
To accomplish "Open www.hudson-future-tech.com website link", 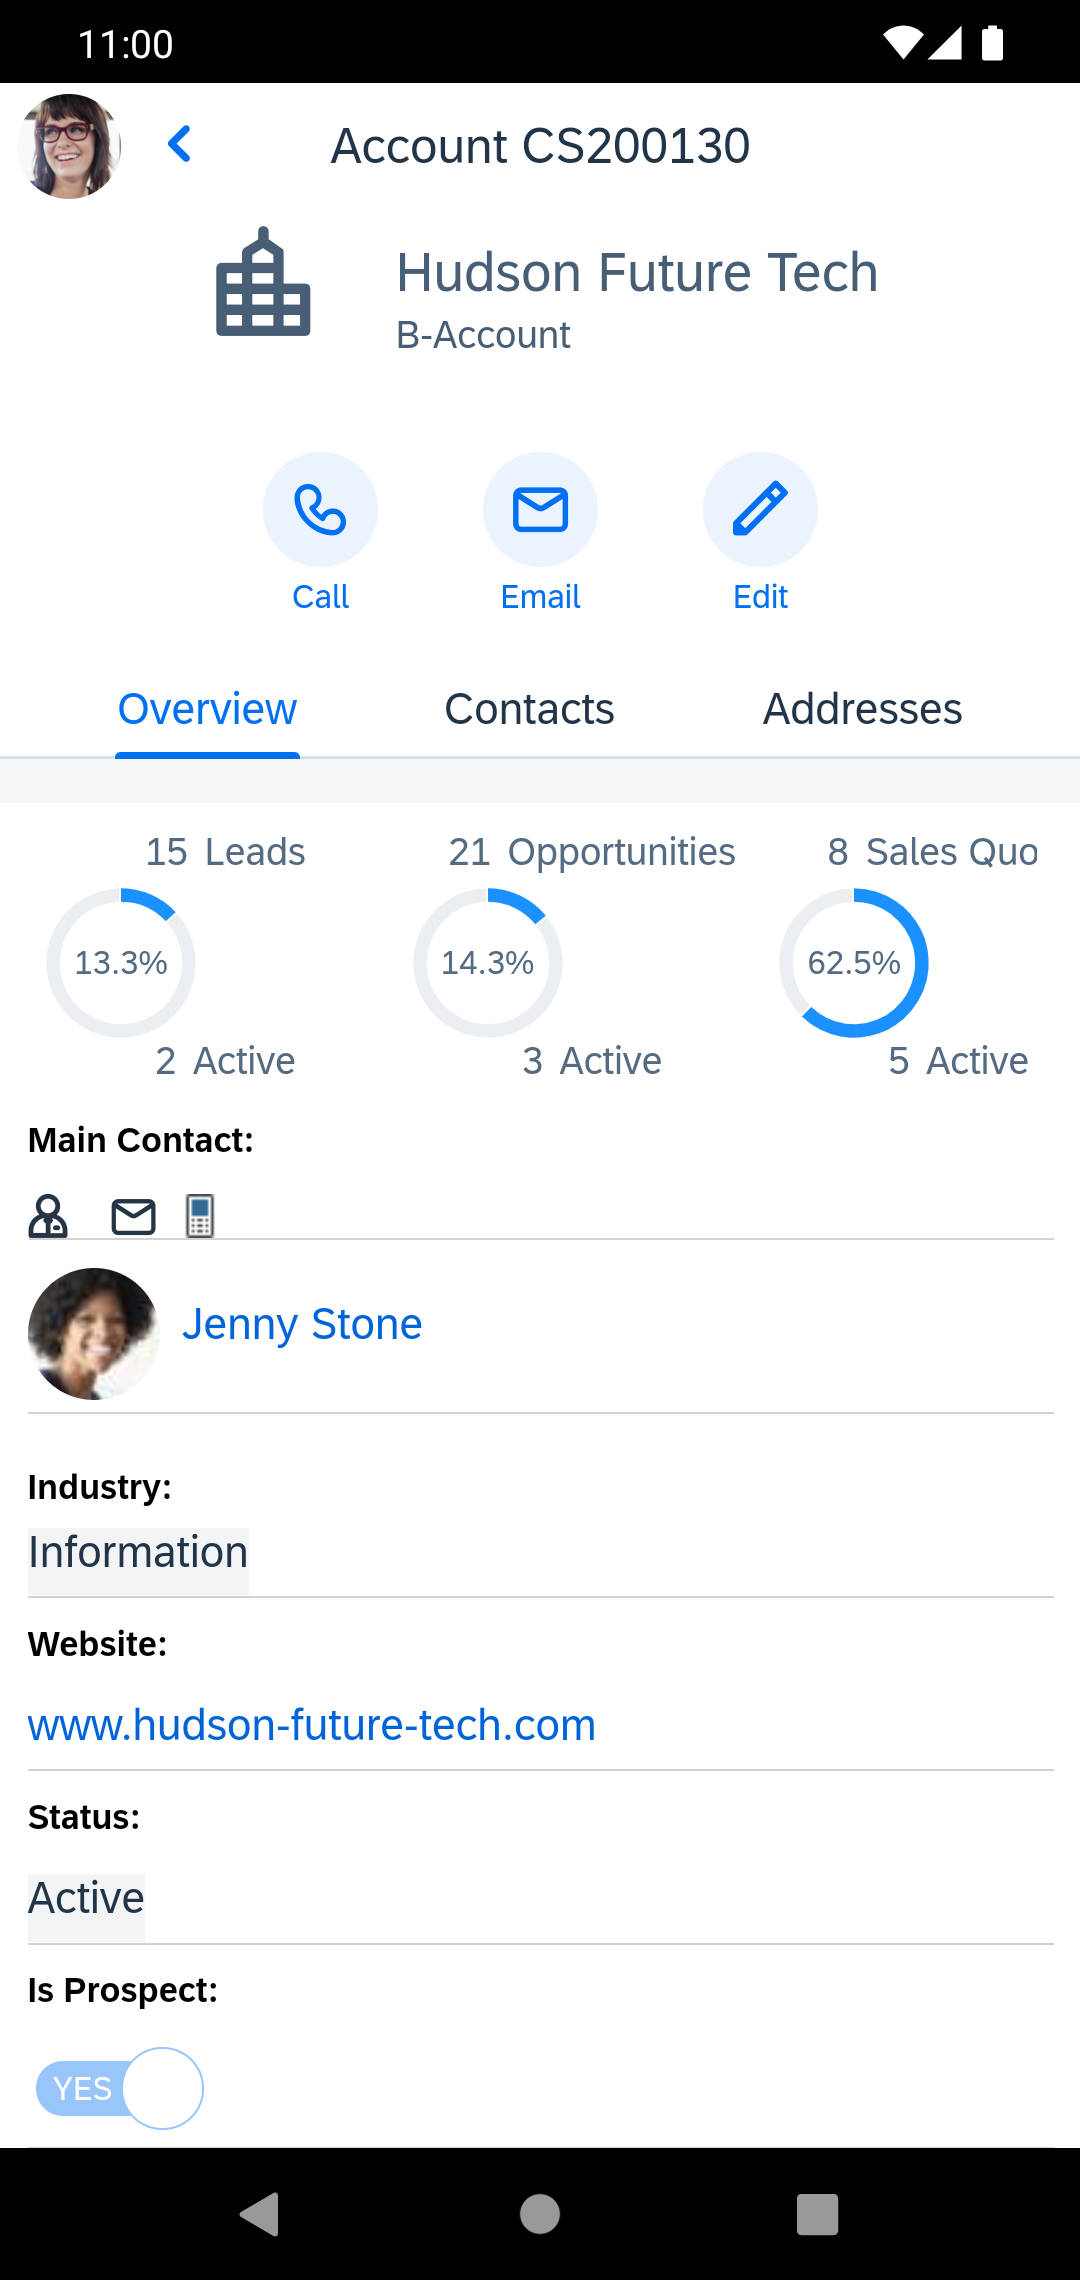I will pos(312,1725).
